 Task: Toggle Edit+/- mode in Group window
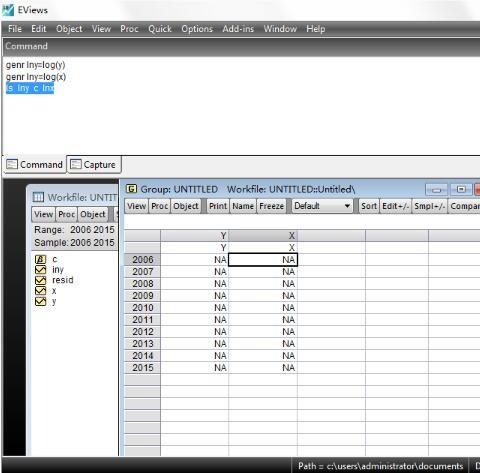tap(395, 206)
